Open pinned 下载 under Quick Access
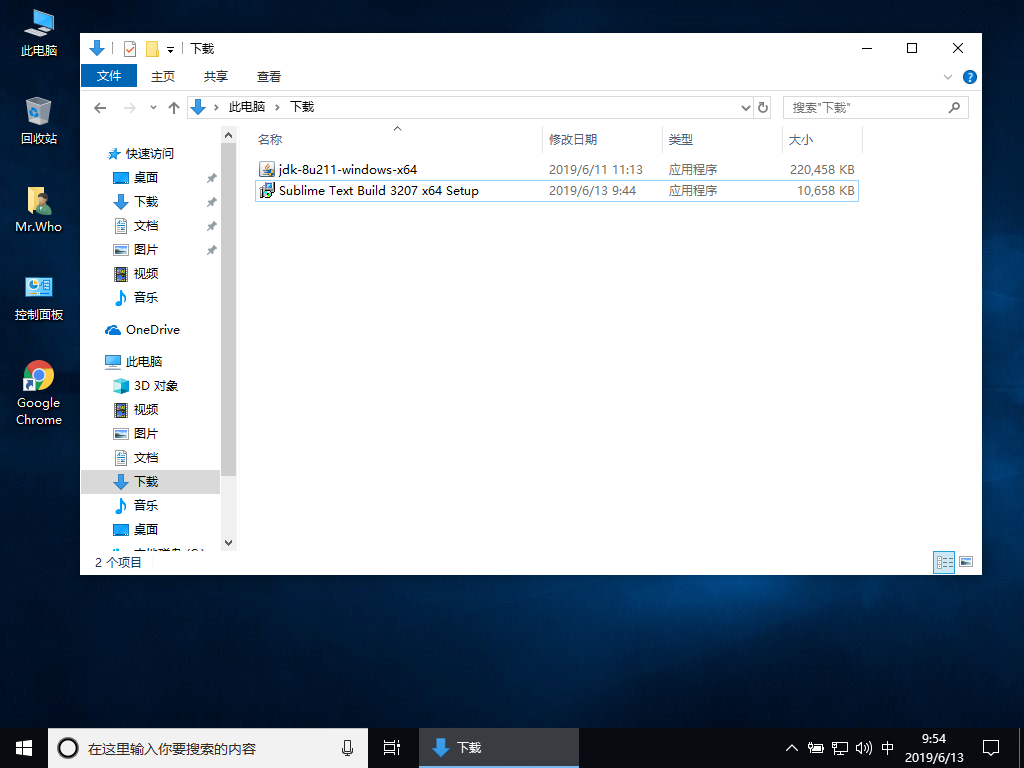Image resolution: width=1024 pixels, height=768 pixels. (x=146, y=202)
